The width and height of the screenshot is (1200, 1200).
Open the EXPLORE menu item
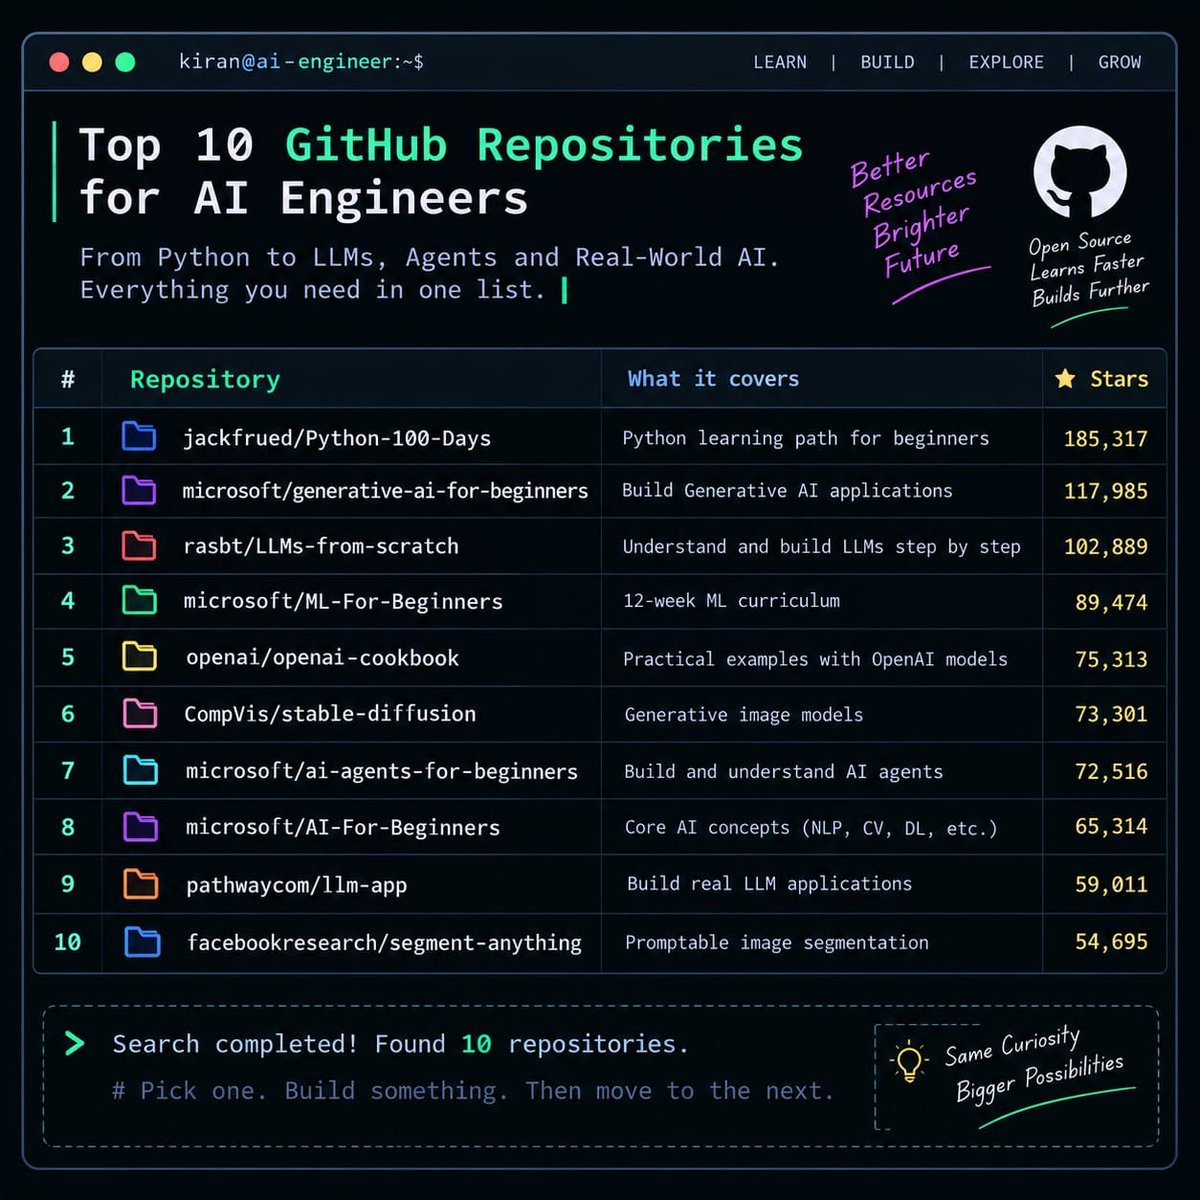[1006, 62]
